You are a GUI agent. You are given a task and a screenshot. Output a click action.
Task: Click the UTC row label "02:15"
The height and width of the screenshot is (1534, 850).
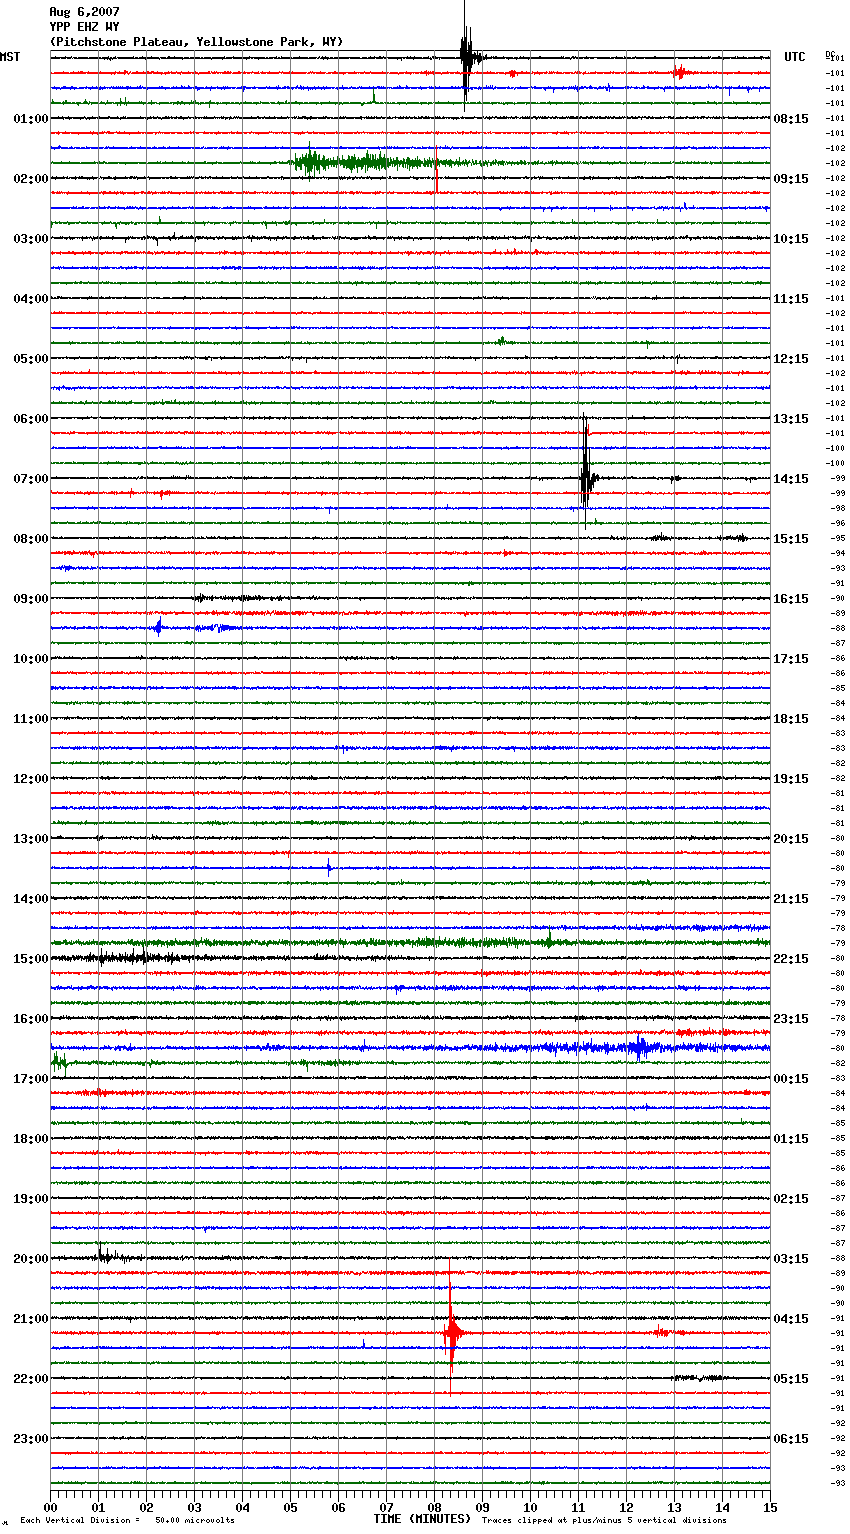coord(791,1199)
